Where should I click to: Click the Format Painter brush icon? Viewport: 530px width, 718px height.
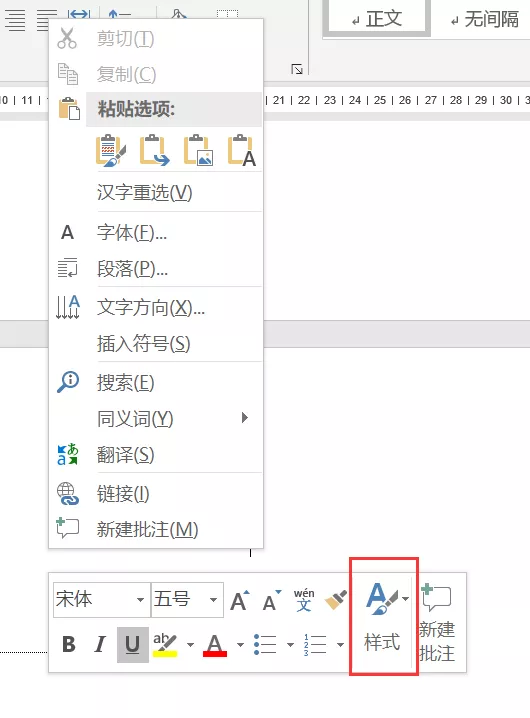click(336, 599)
